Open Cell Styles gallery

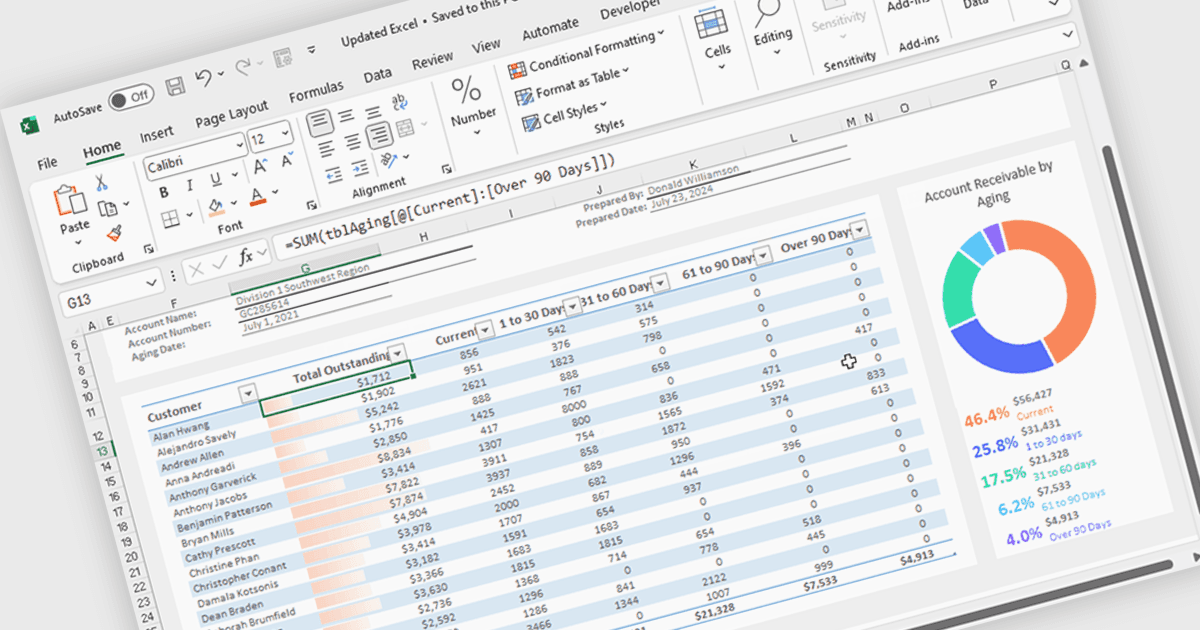coord(563,113)
